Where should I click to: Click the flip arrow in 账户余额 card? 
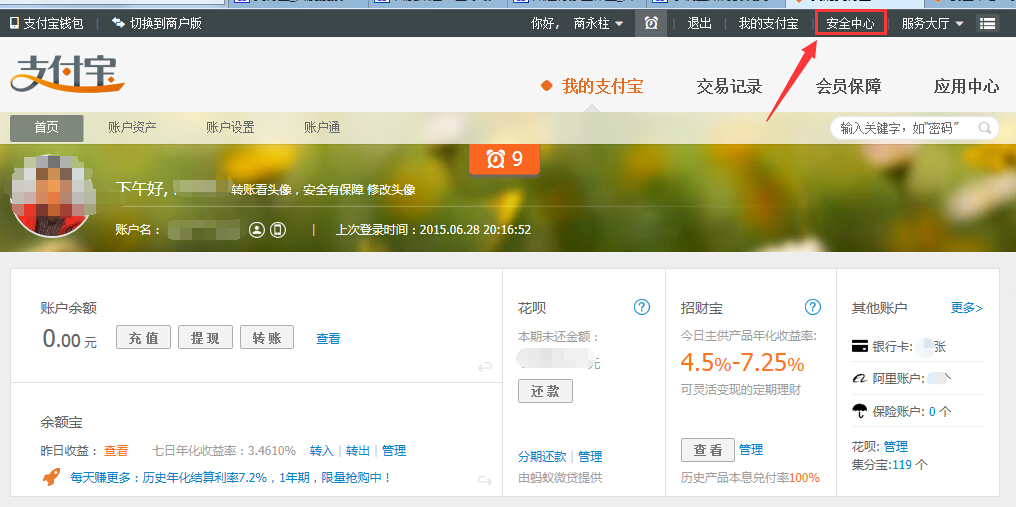[x=485, y=368]
